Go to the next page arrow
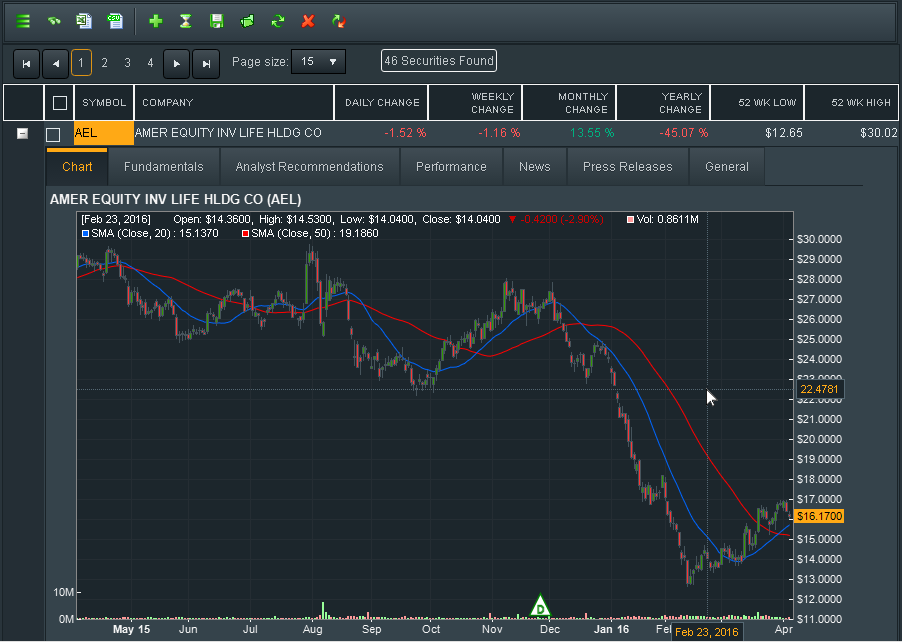This screenshot has height=642, width=902. [177, 63]
